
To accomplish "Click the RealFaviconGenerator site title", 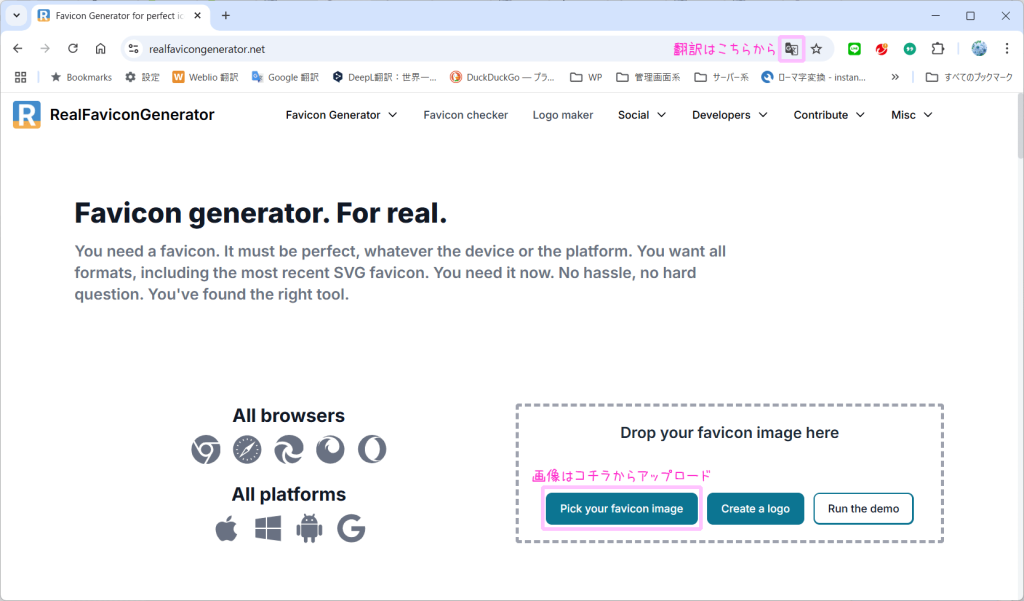I will 132,114.
